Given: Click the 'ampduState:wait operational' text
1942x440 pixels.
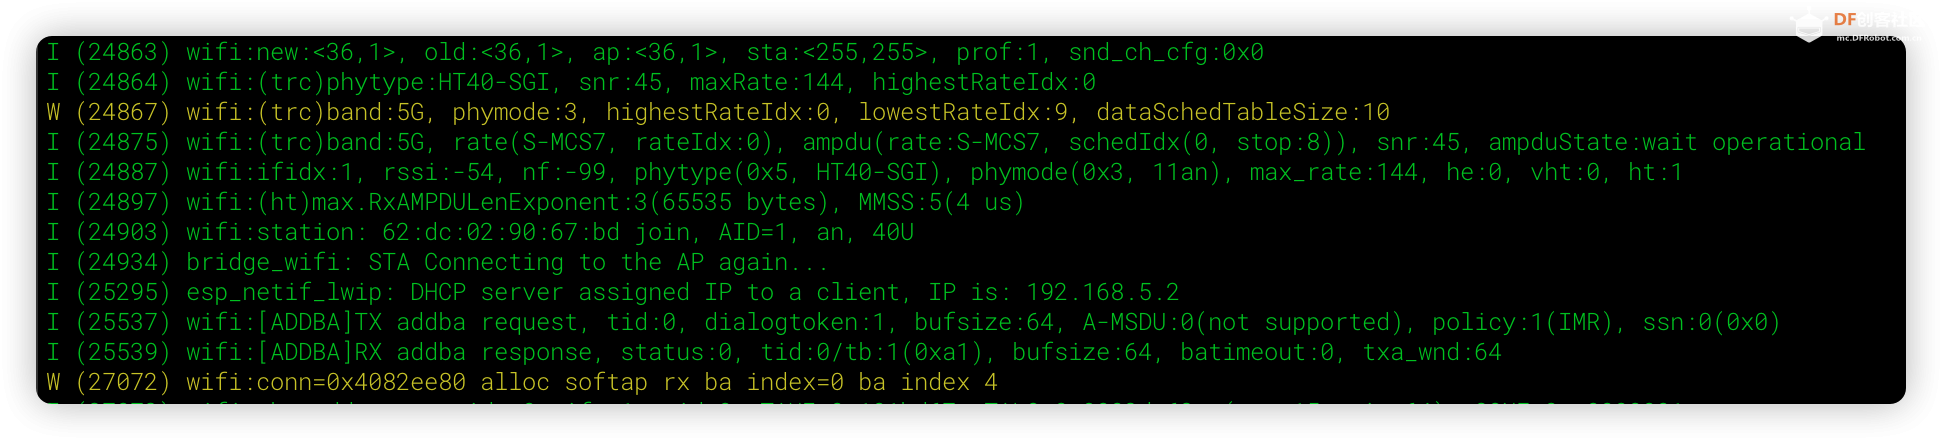Looking at the screenshot, I should [x=1676, y=142].
